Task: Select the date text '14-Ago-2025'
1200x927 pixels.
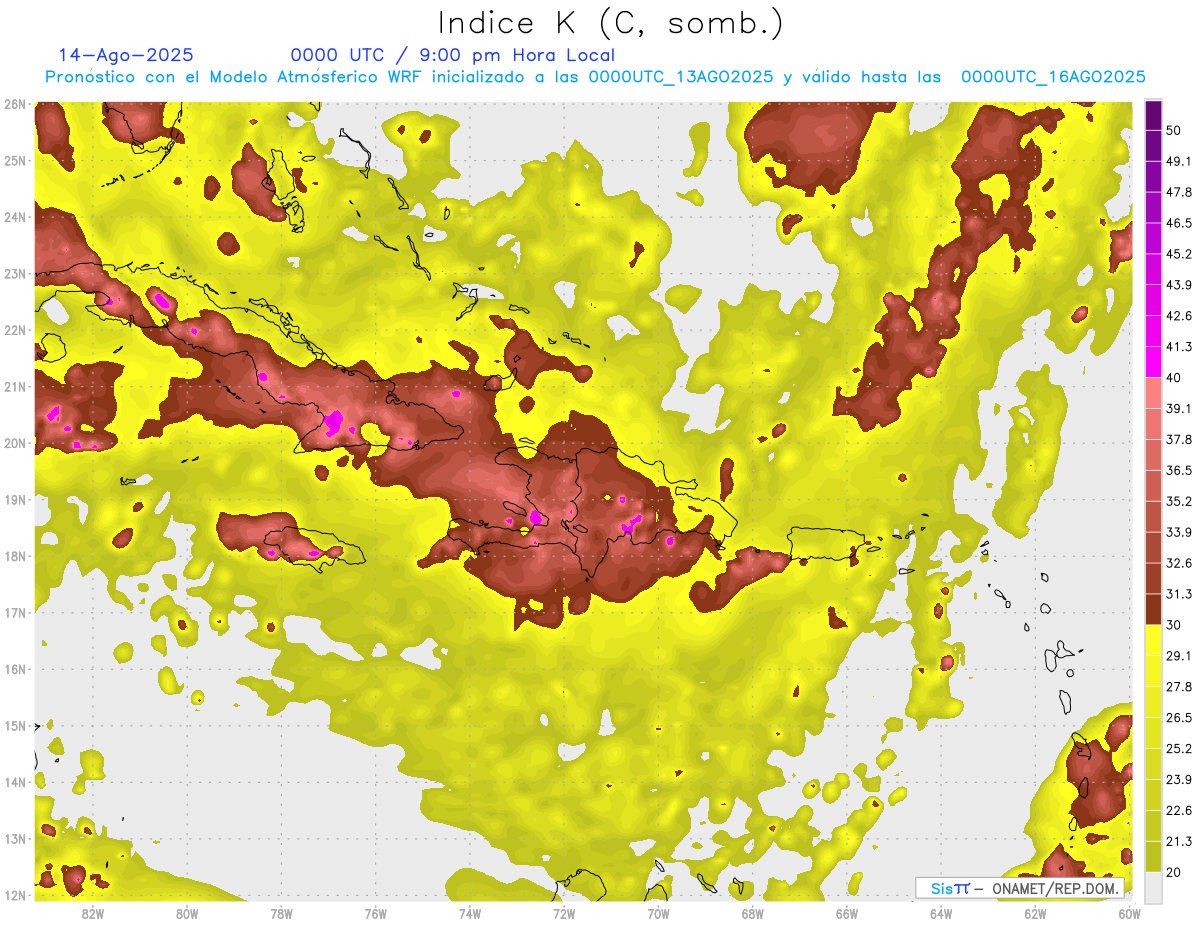Action: pyautogui.click(x=126, y=55)
